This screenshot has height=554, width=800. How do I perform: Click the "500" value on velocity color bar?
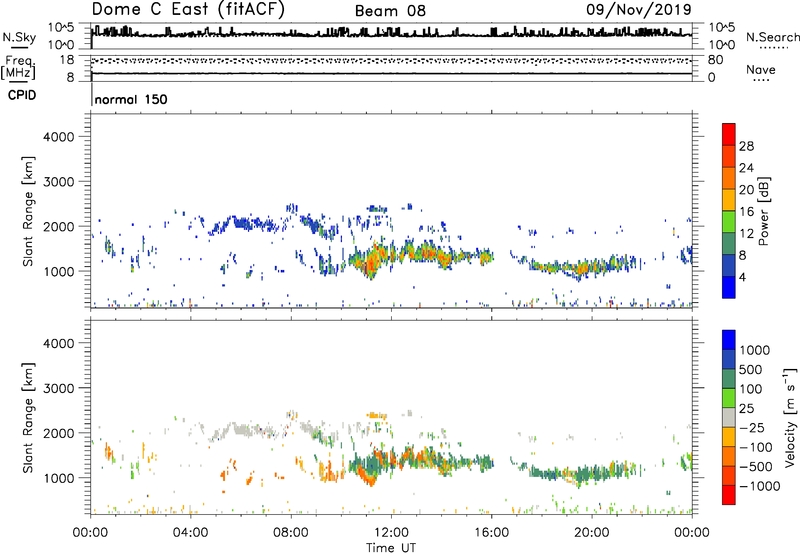coord(751,369)
